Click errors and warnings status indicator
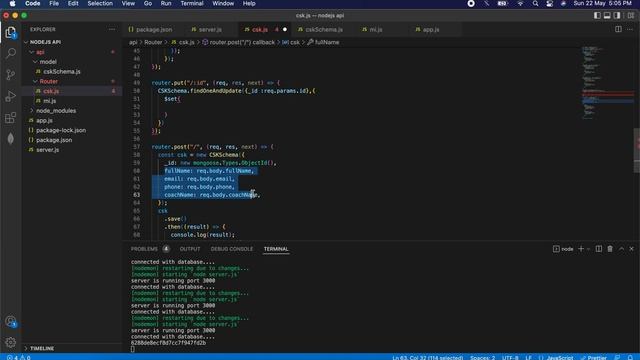 tap(18, 357)
